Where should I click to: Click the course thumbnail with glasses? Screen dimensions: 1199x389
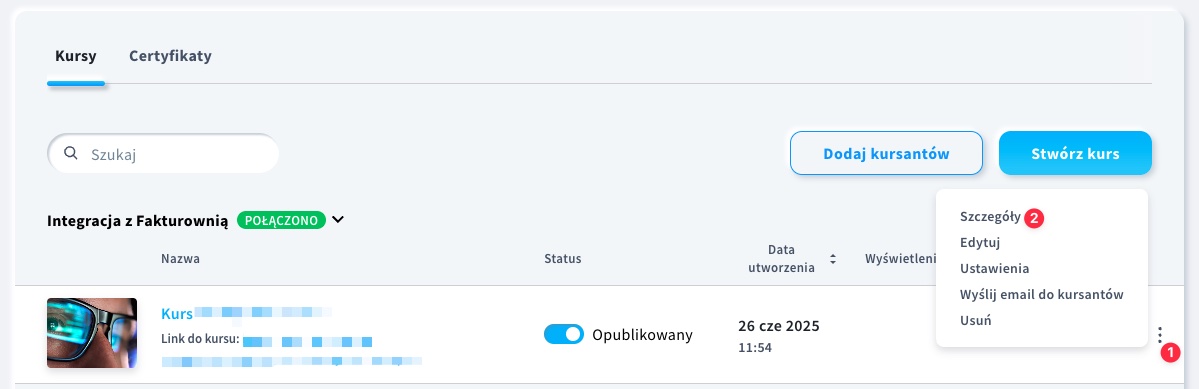coord(92,333)
